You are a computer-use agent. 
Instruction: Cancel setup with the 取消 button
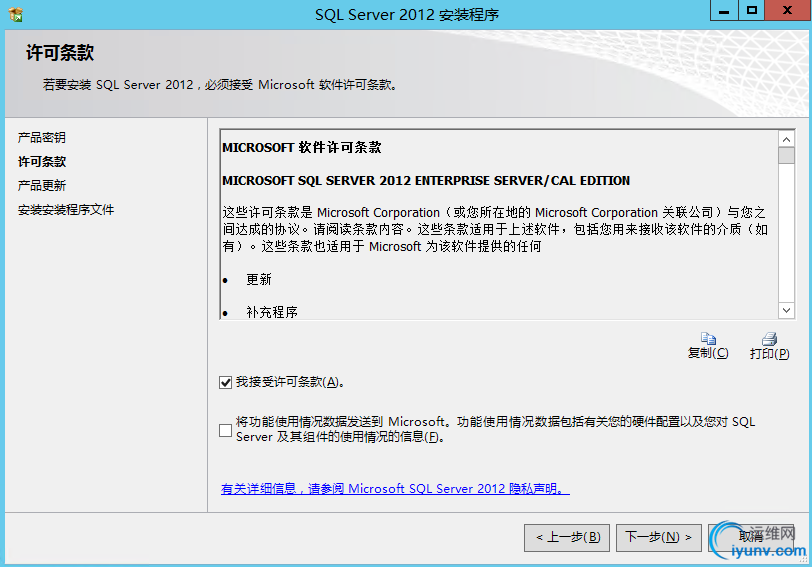point(751,537)
